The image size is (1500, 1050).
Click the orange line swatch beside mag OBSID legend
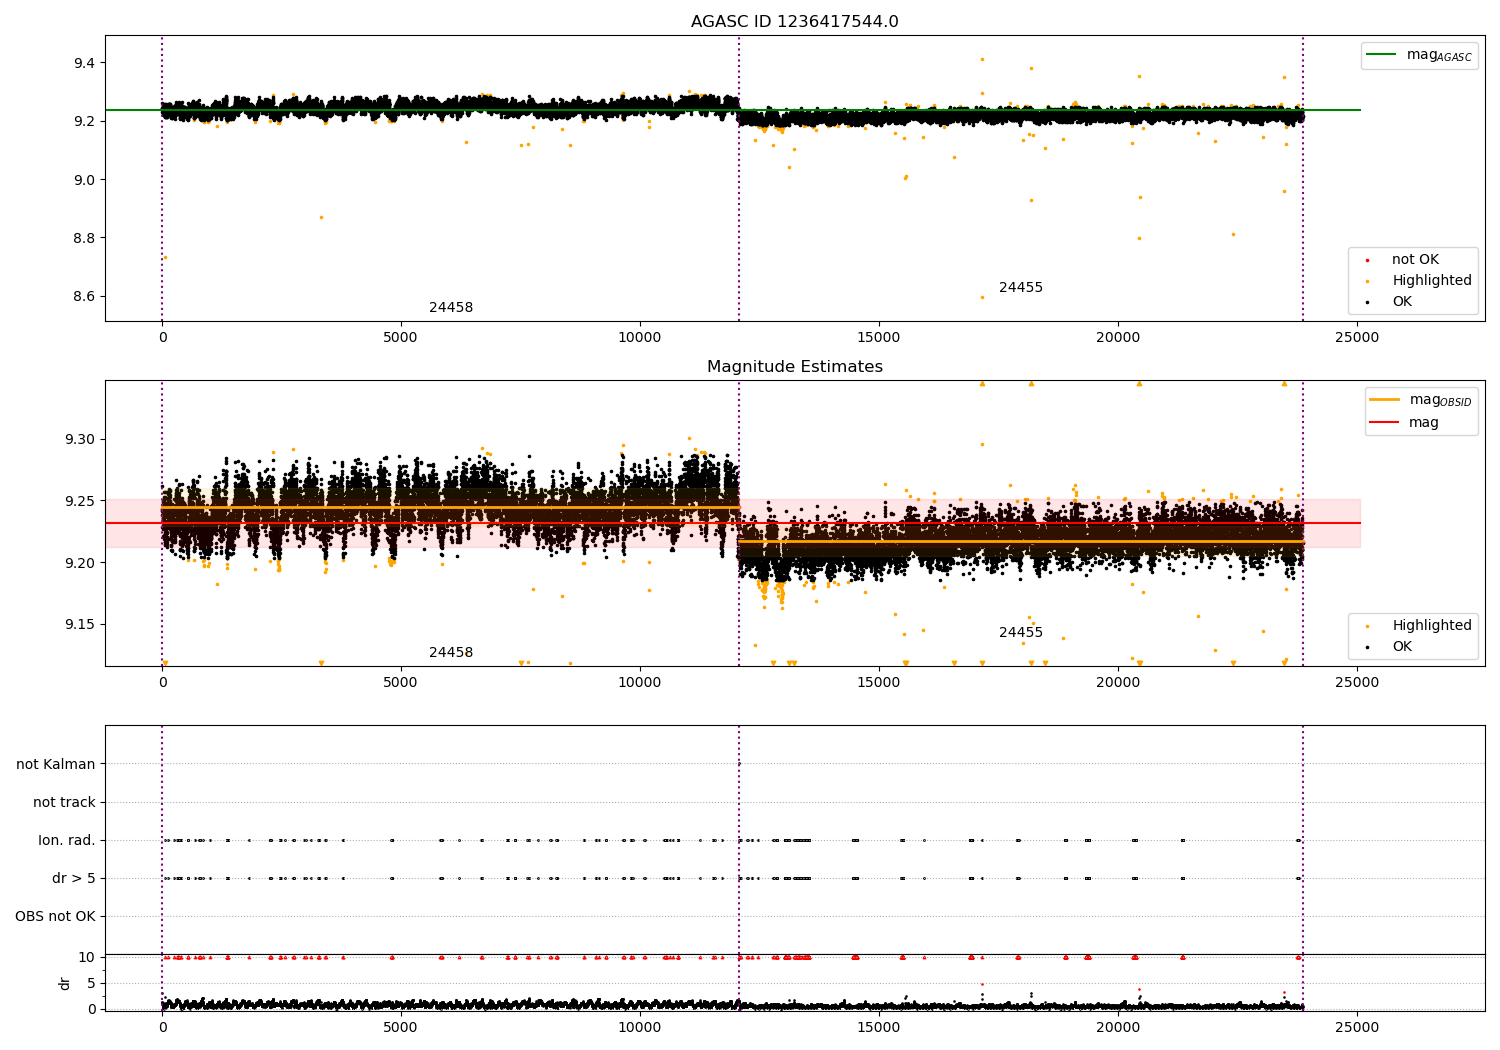click(x=1385, y=400)
